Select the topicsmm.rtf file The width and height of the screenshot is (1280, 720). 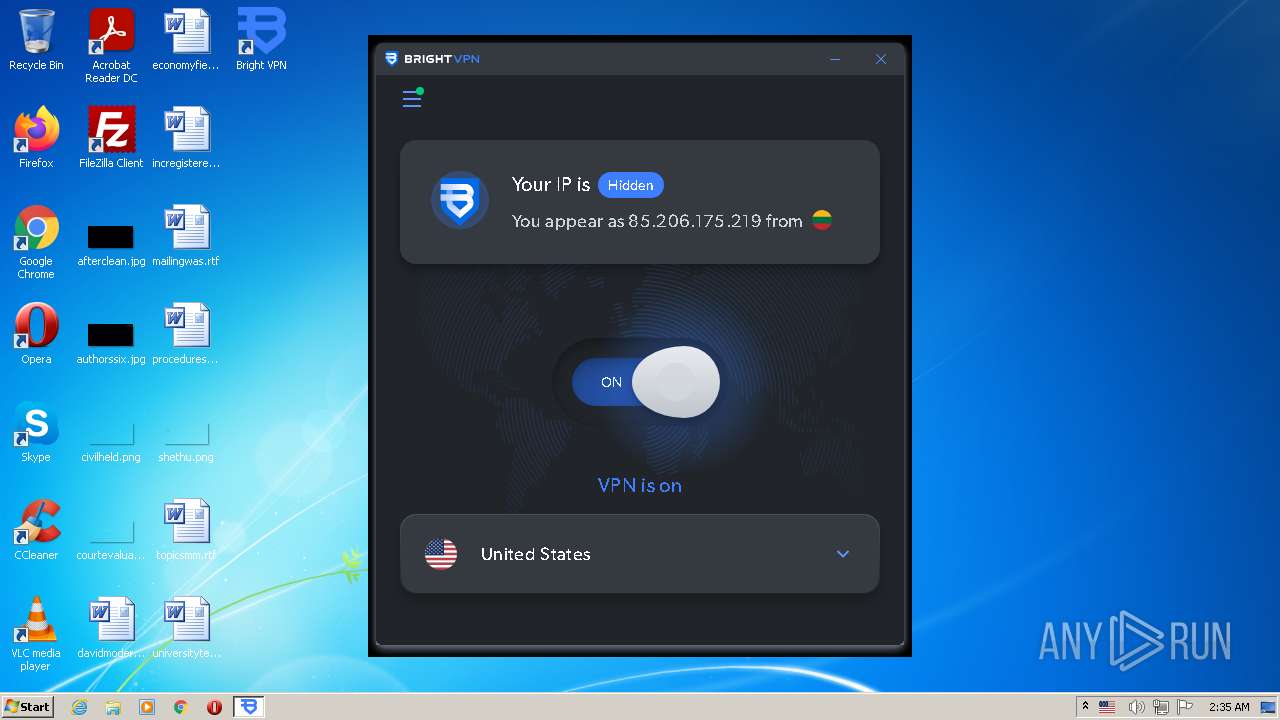186,530
